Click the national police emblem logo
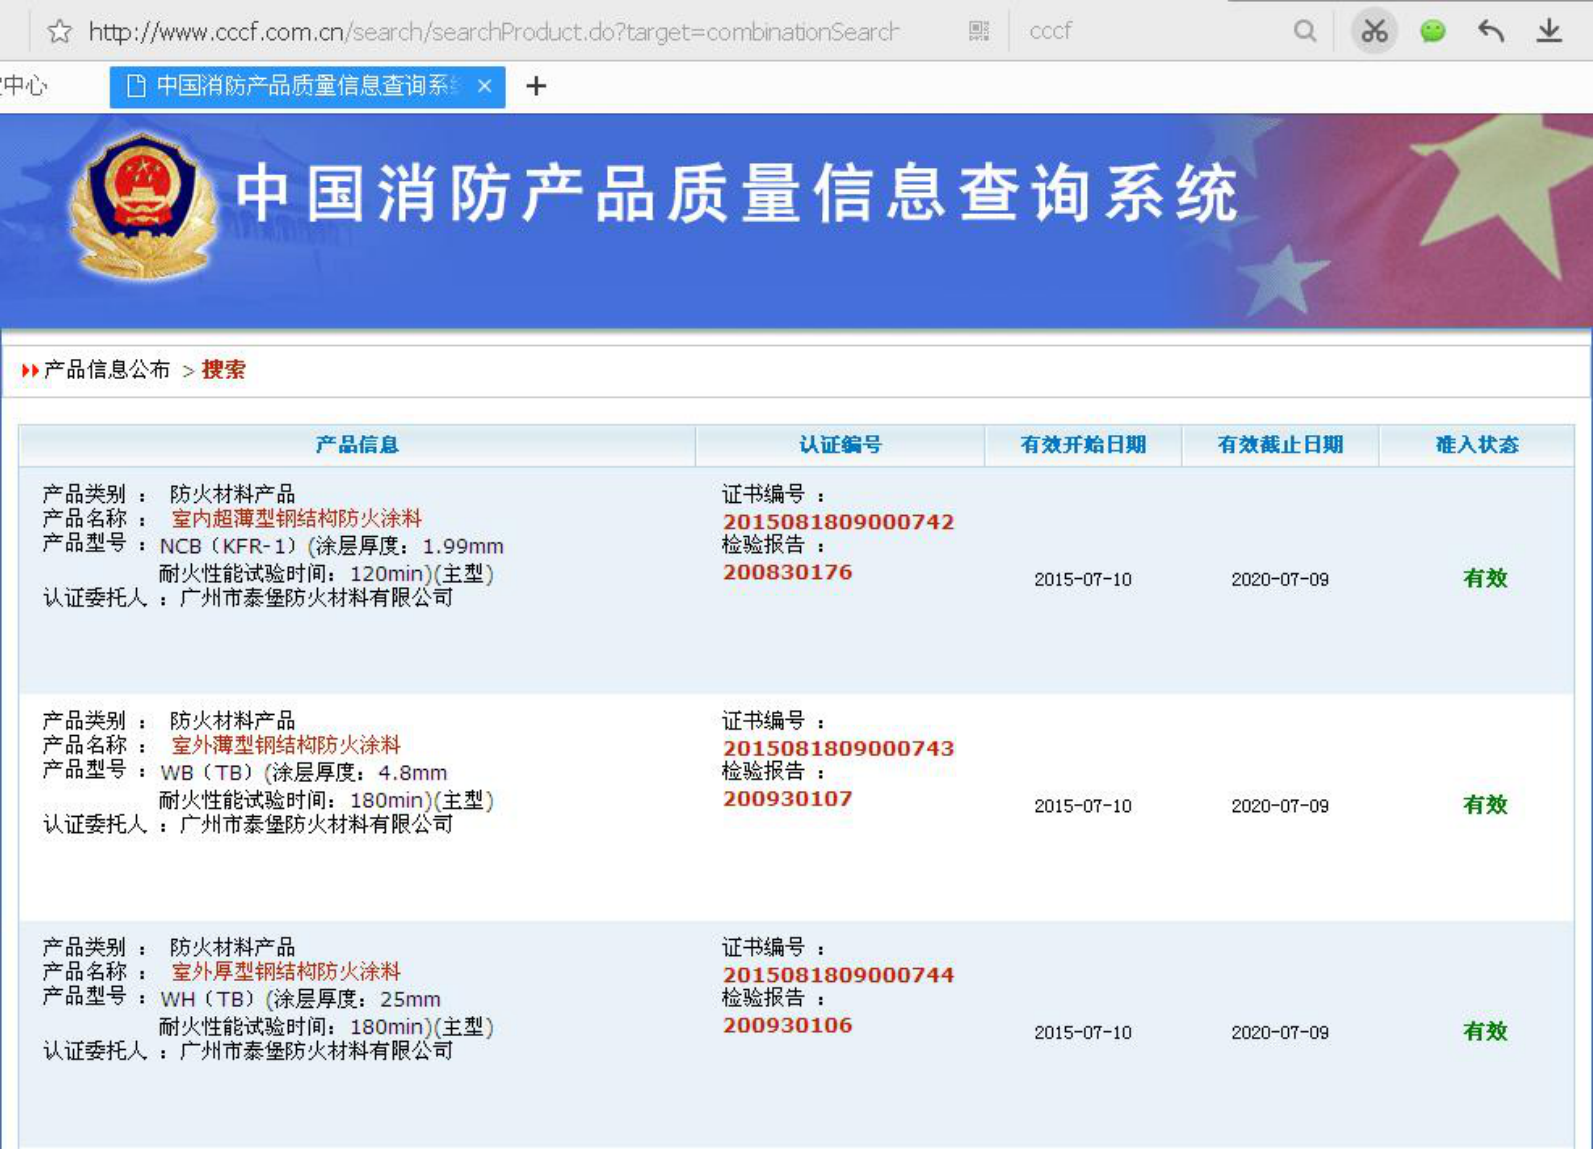 click(x=143, y=207)
